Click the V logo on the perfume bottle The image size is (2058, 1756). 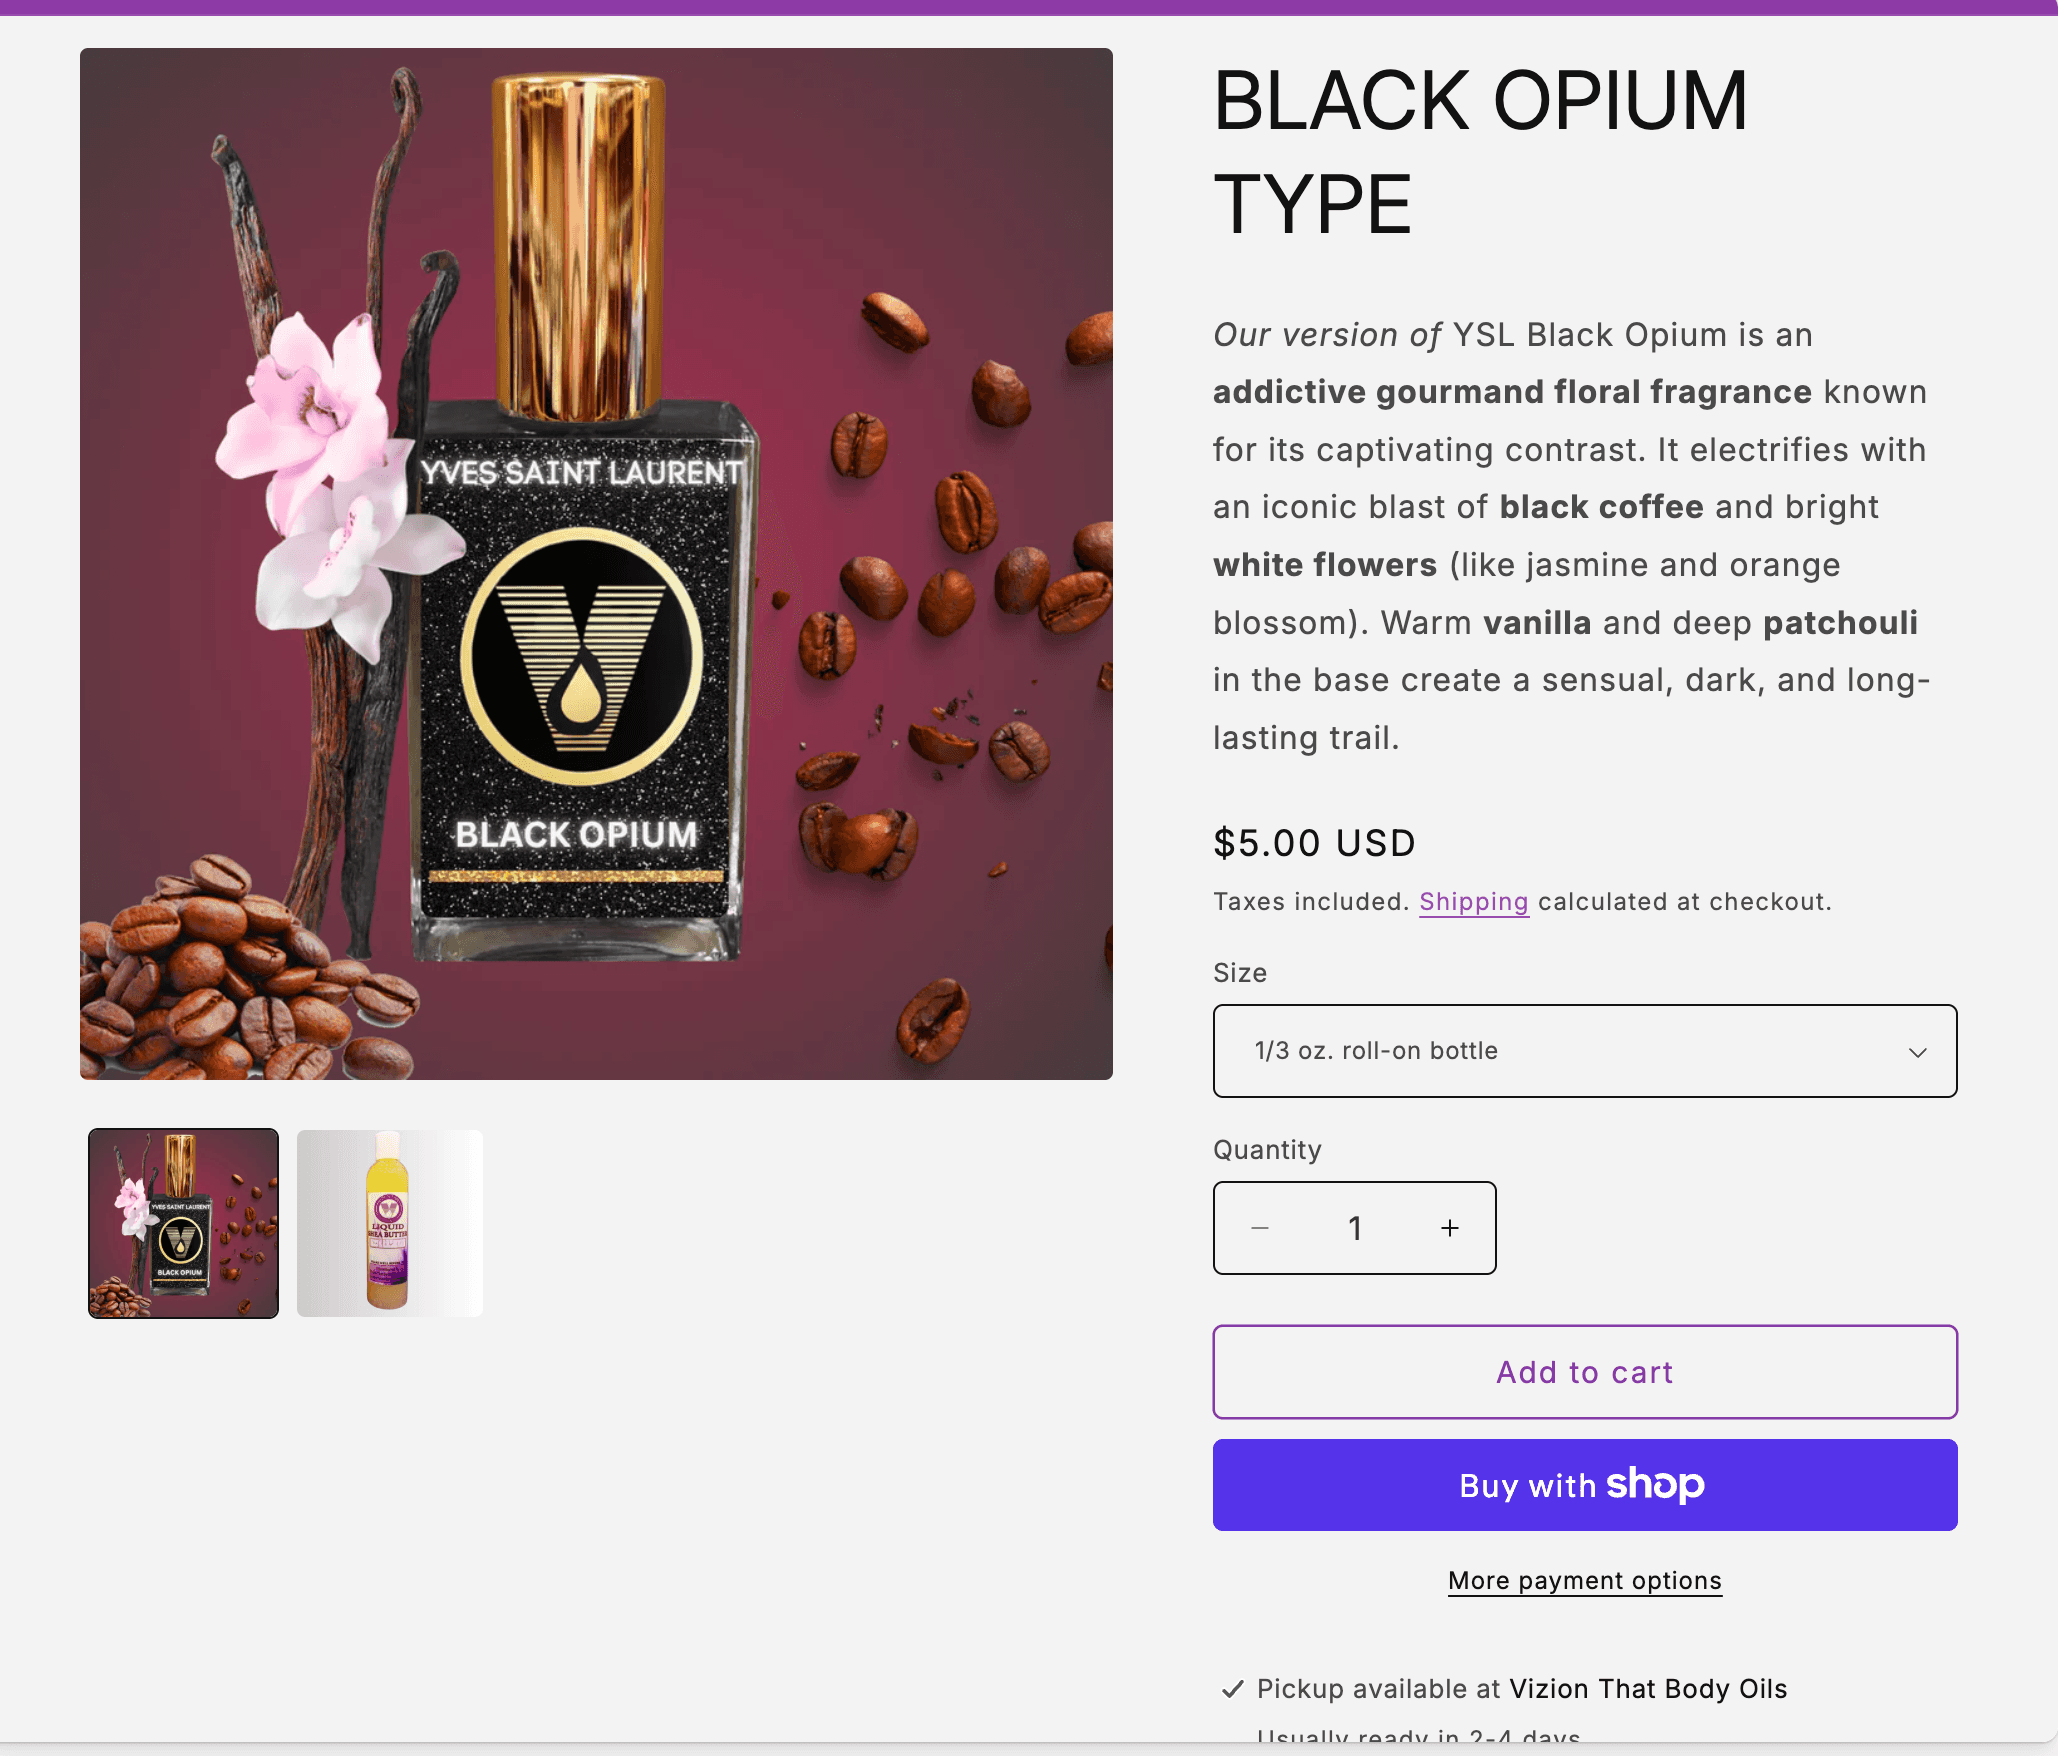[581, 657]
